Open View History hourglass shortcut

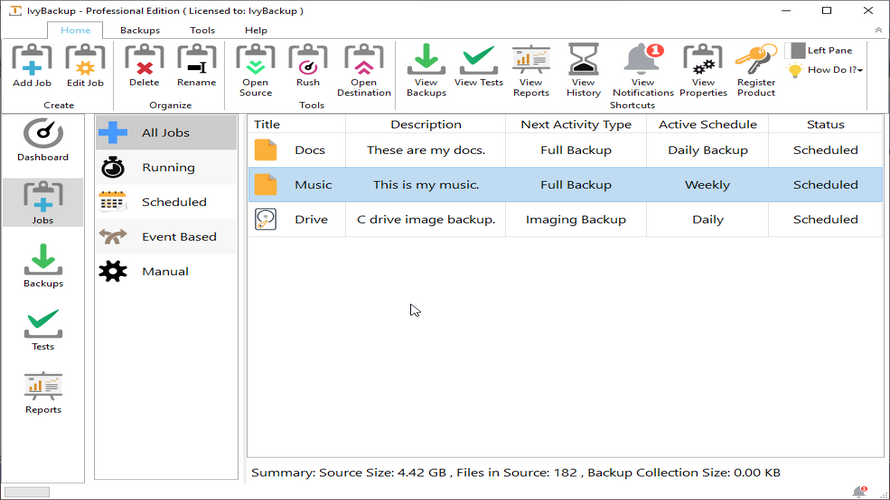pyautogui.click(x=583, y=70)
